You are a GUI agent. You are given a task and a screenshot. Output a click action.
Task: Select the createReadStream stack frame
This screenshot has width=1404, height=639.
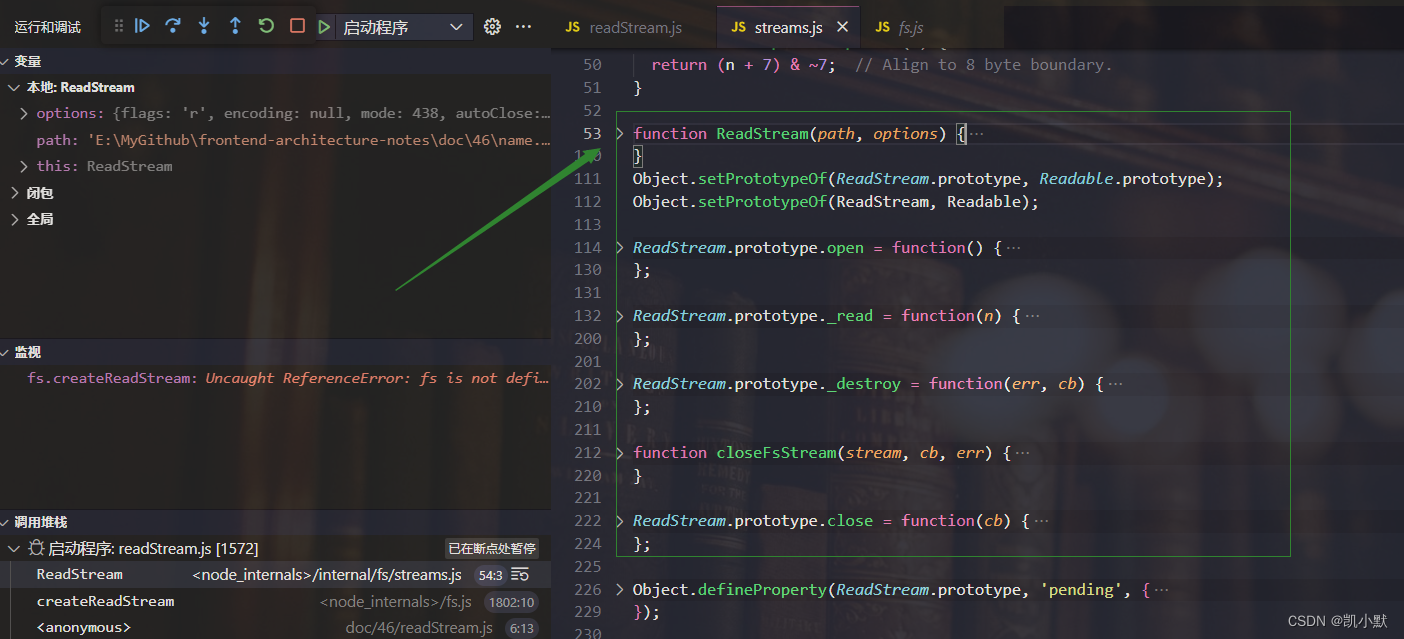pos(105,602)
